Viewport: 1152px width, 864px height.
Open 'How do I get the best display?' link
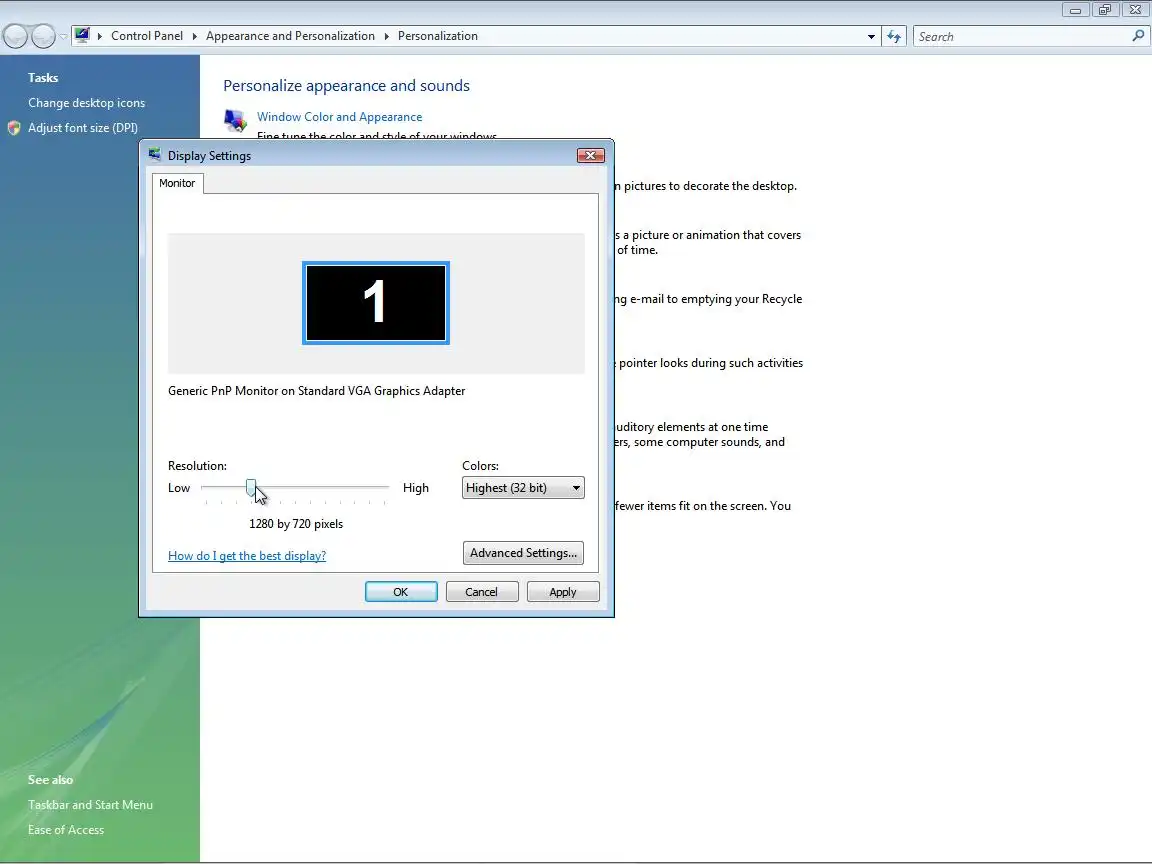tap(247, 555)
